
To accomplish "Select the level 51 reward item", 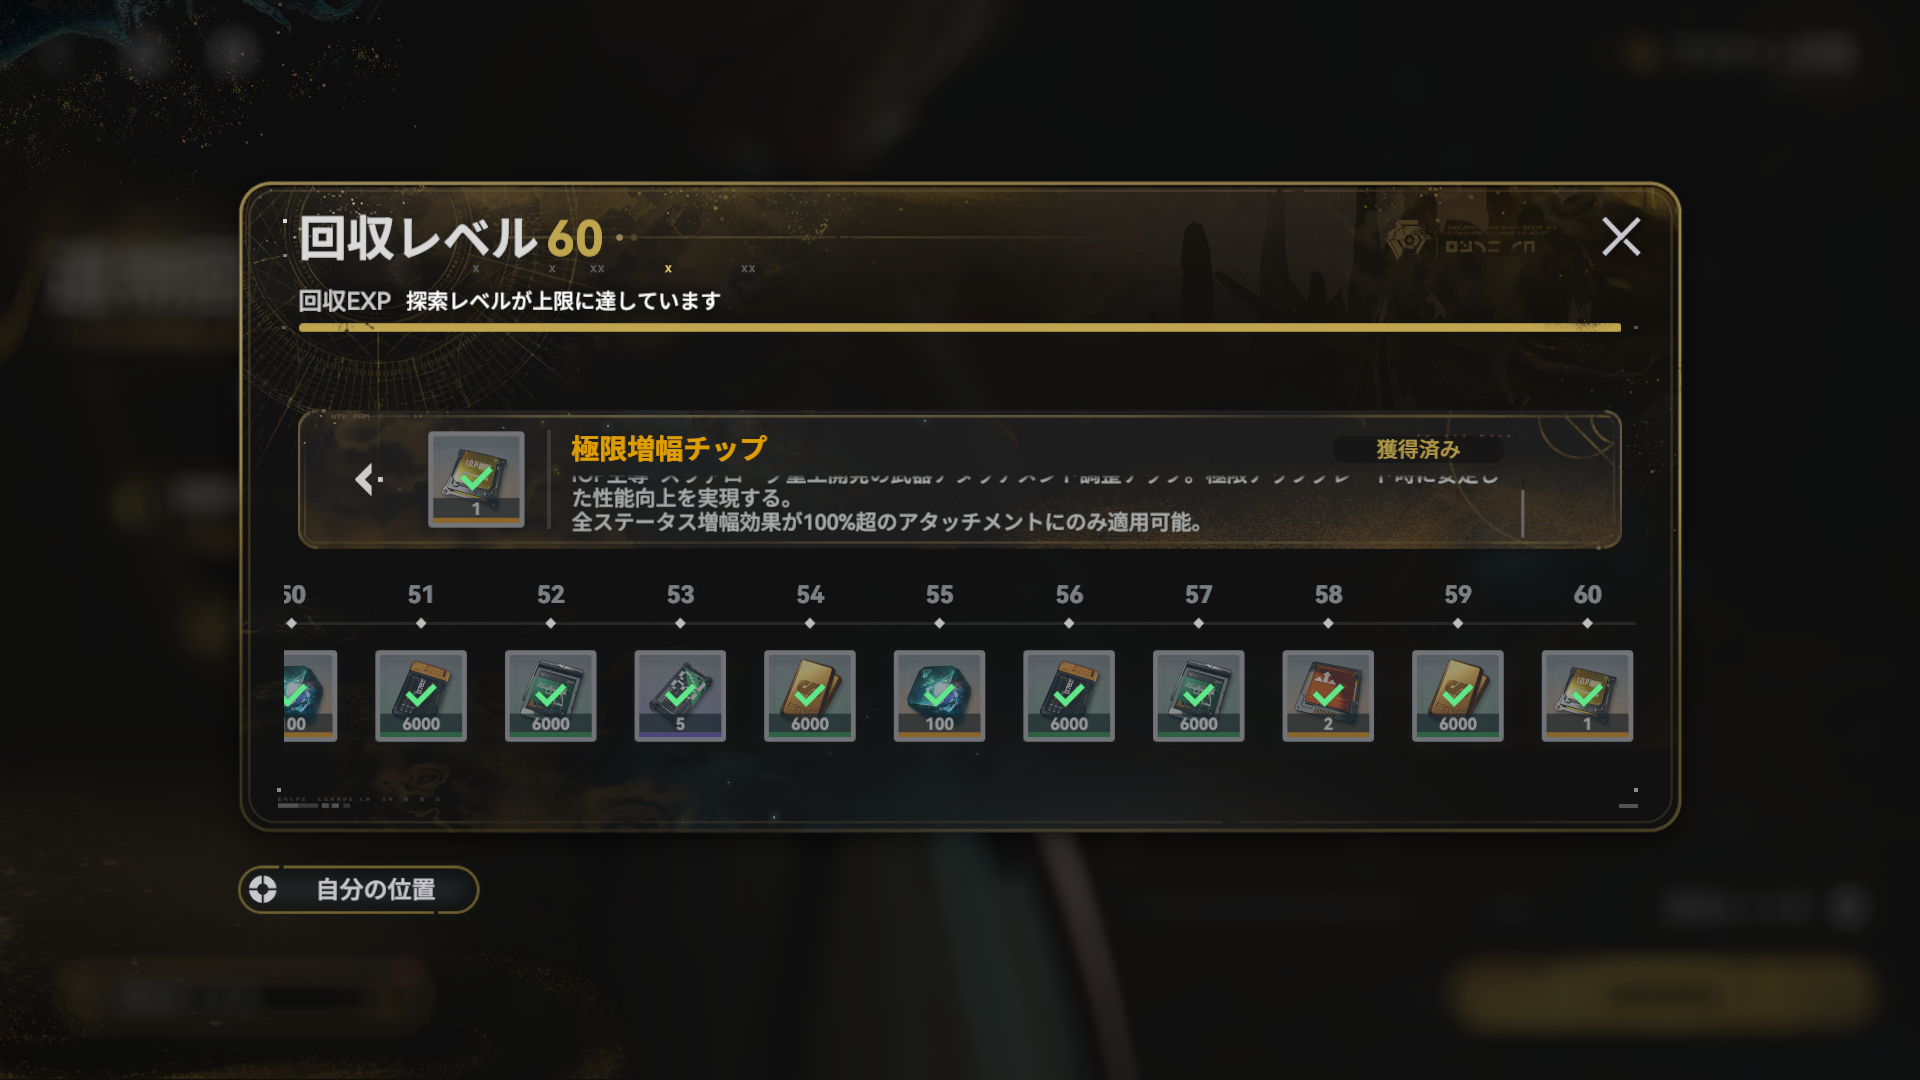I will (421, 696).
